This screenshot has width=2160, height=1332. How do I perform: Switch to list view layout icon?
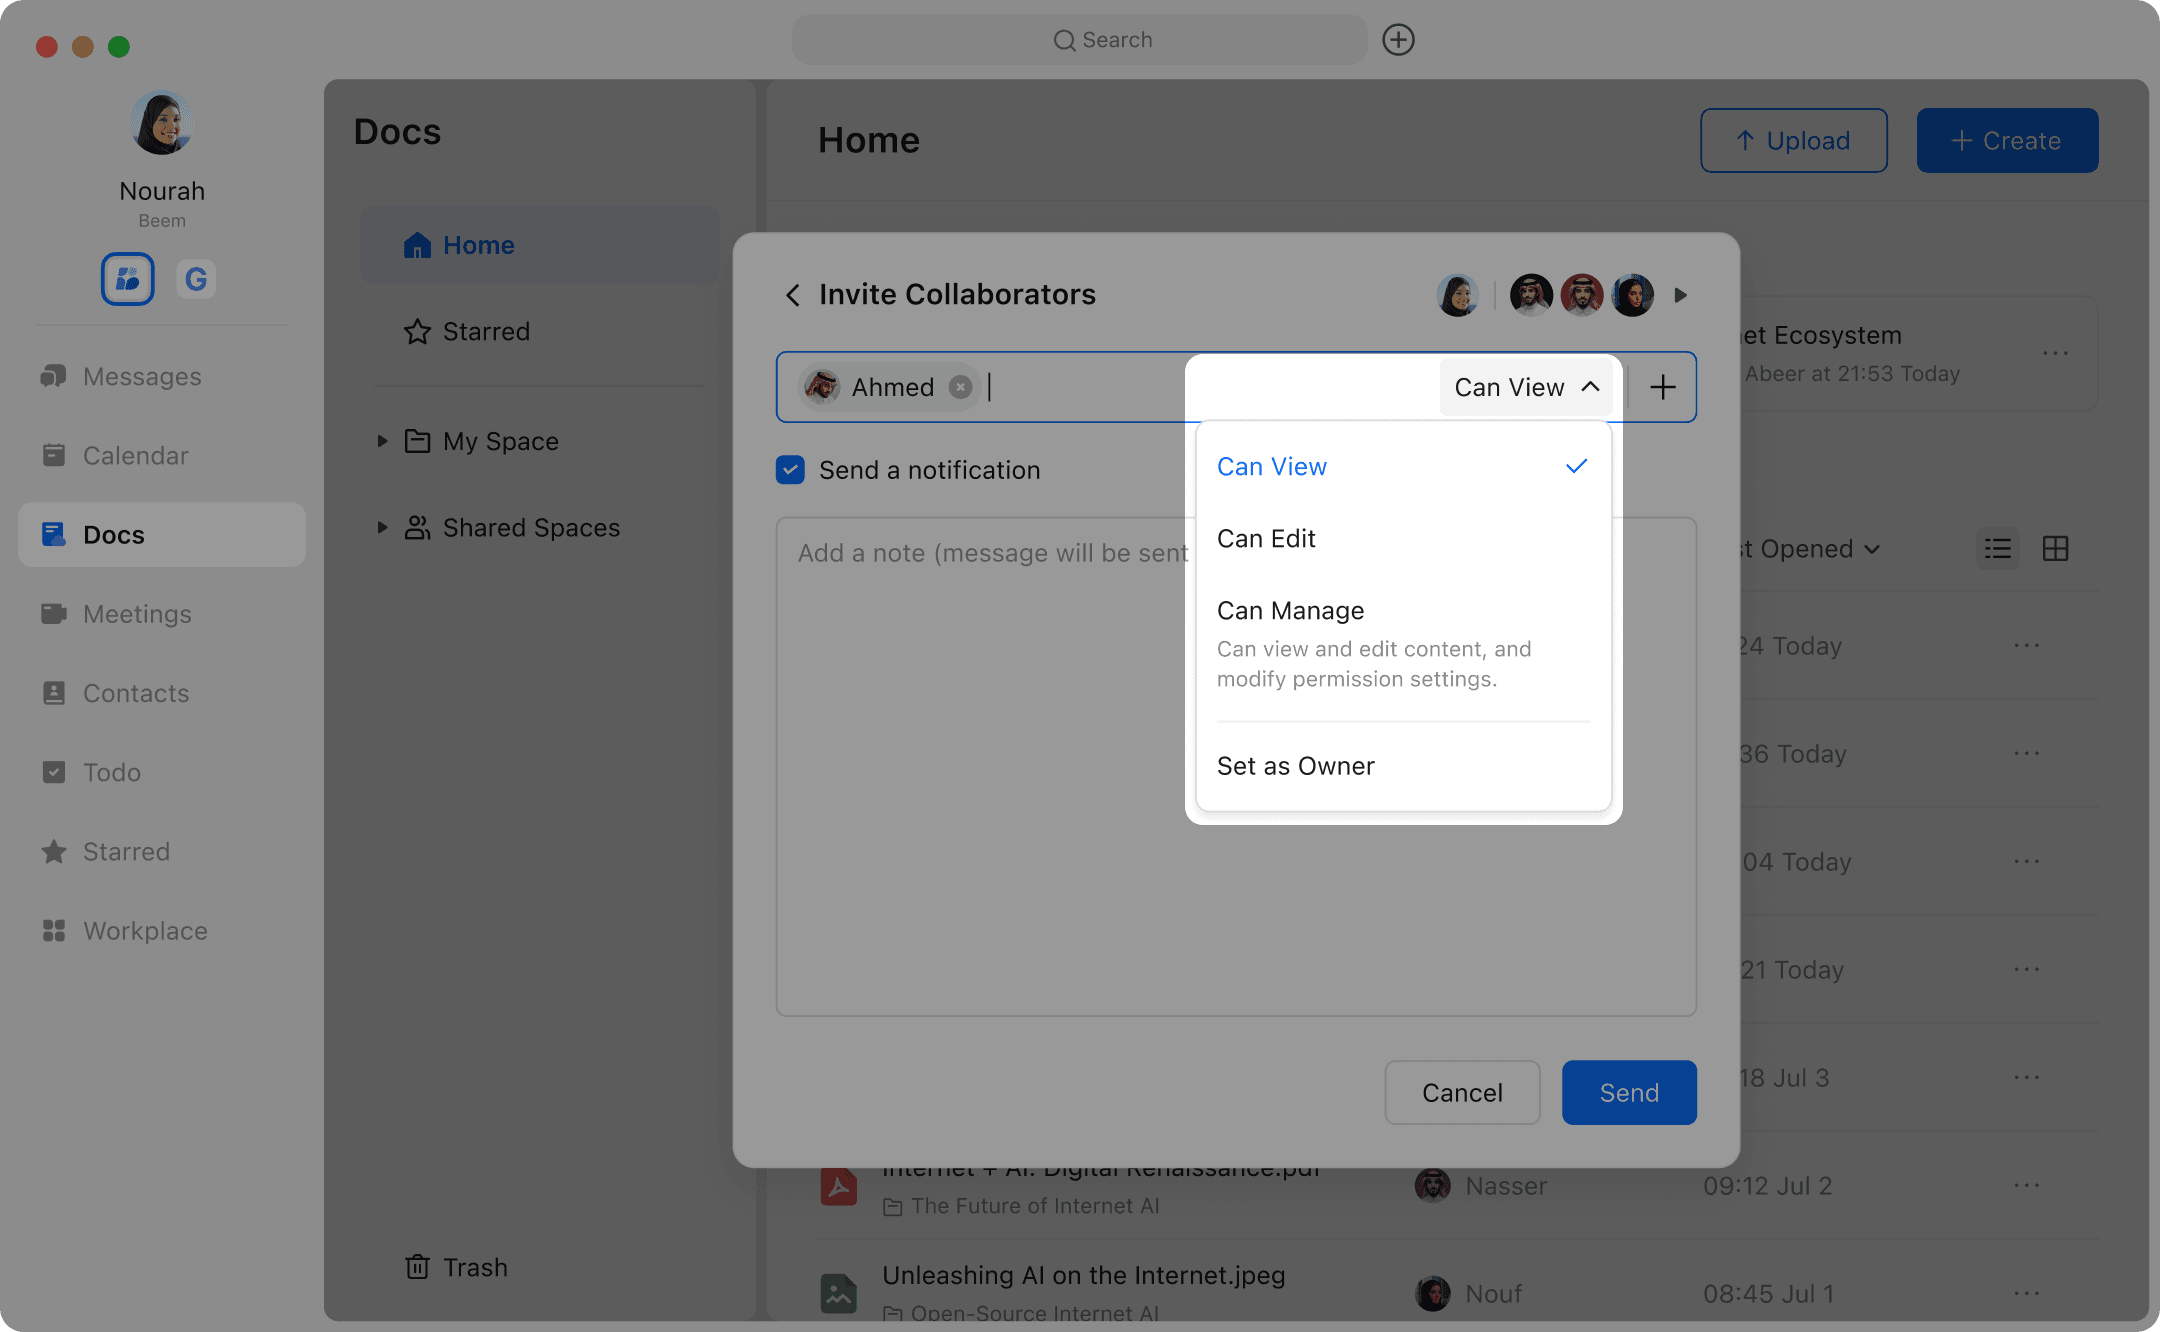tap(1997, 549)
